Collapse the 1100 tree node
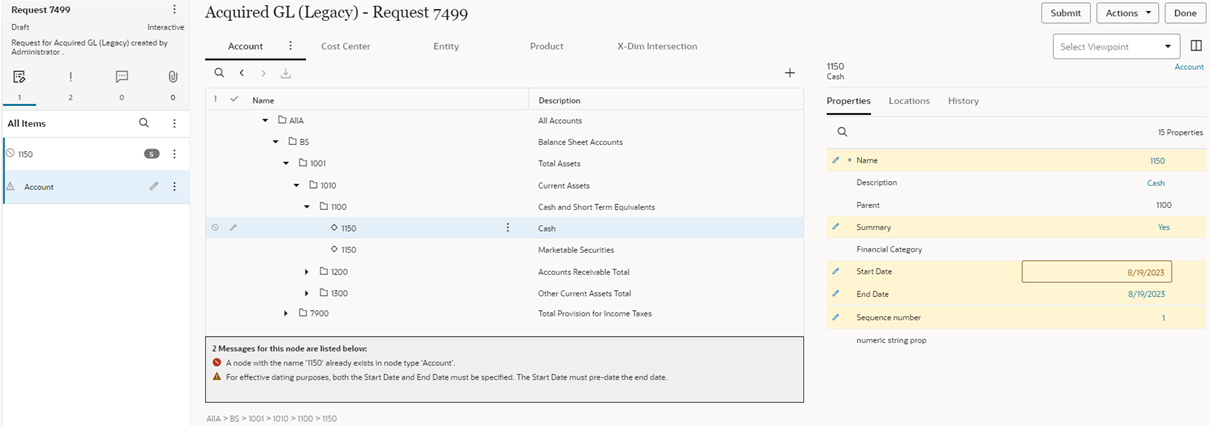 pyautogui.click(x=307, y=207)
